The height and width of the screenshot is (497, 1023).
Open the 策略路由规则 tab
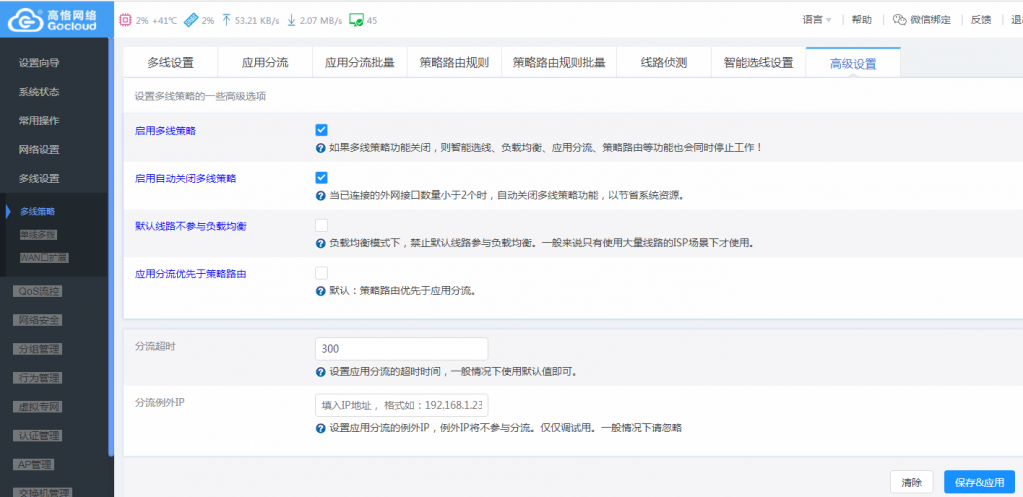(x=454, y=63)
